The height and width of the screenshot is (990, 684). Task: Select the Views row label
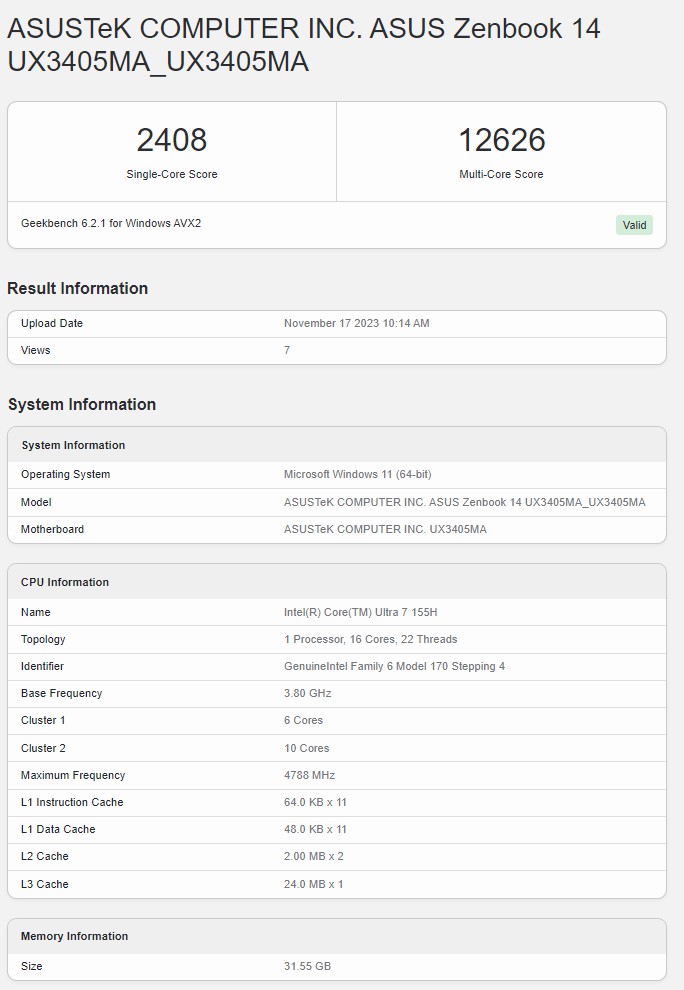35,350
